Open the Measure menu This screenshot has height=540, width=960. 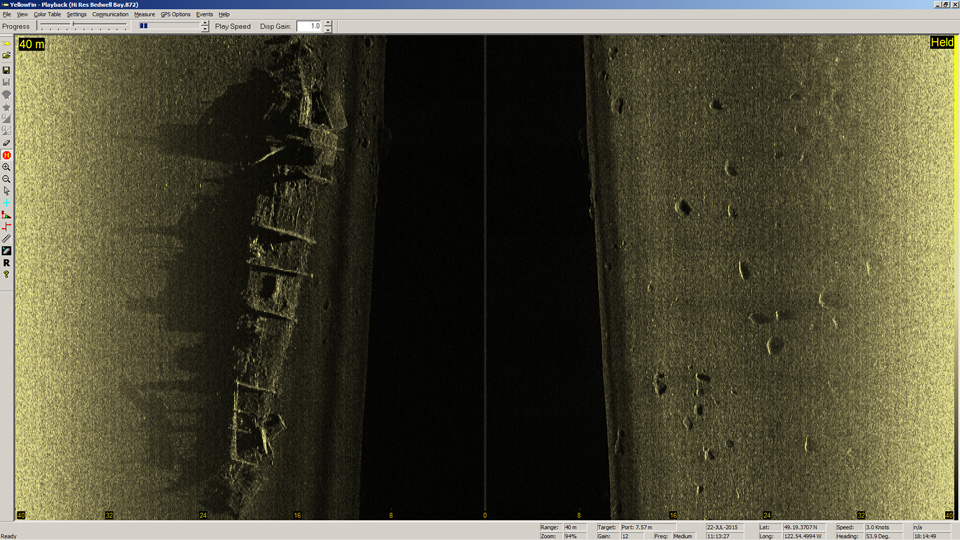144,14
